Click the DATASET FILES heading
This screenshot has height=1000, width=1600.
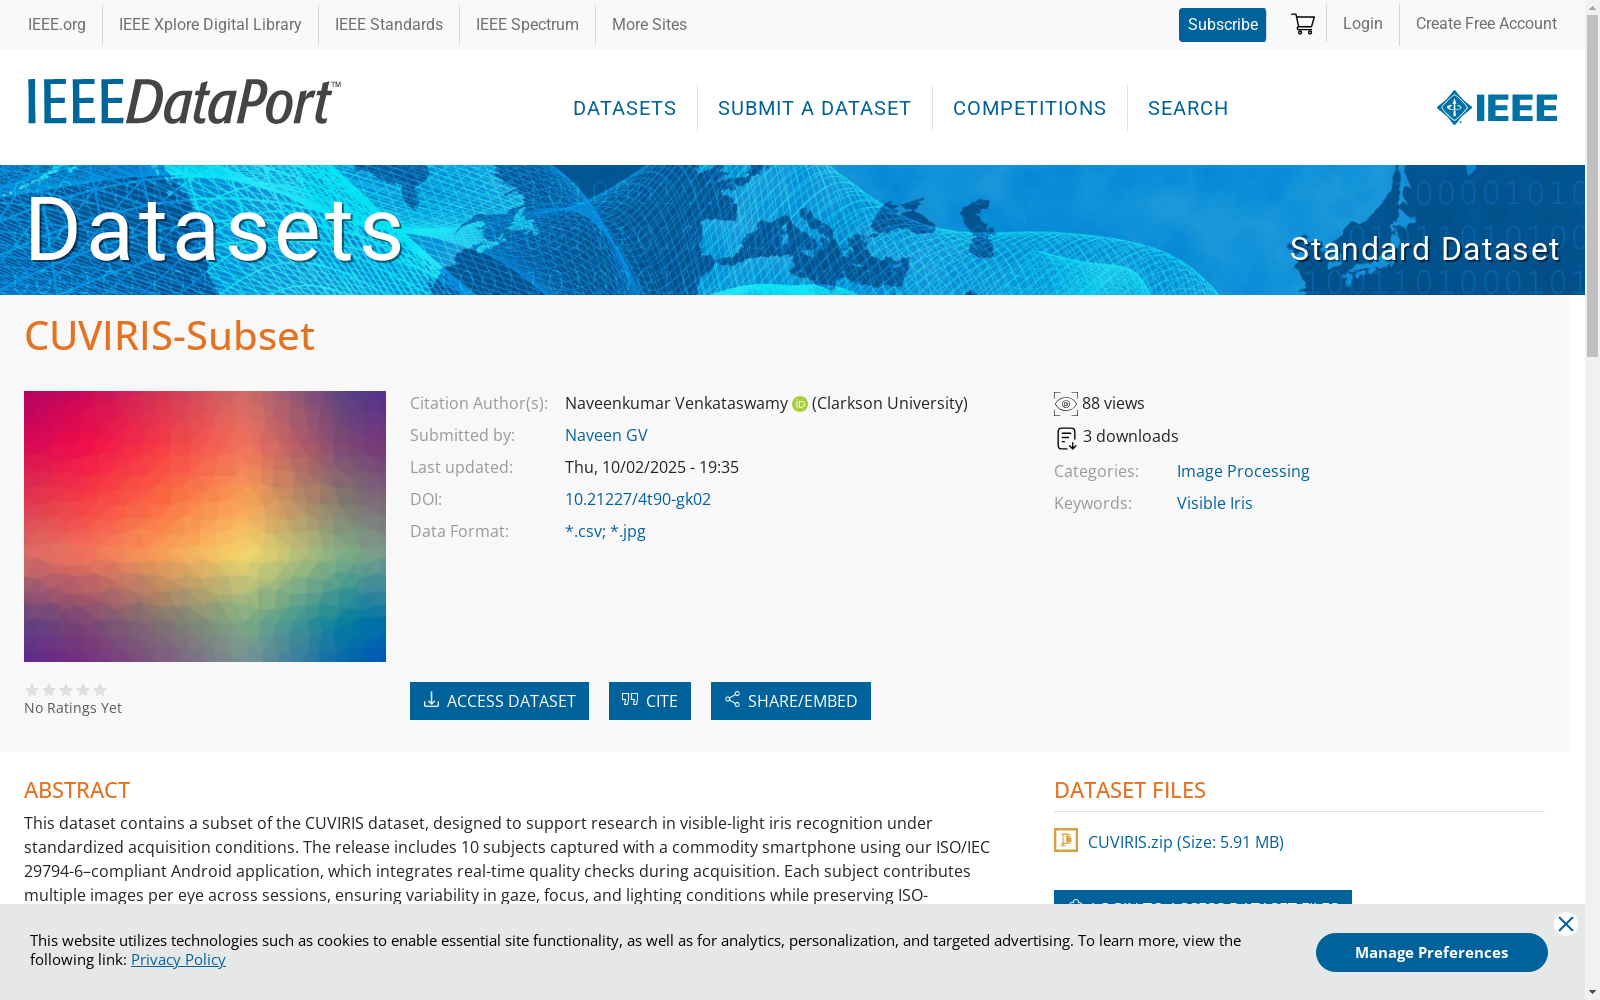pos(1130,790)
